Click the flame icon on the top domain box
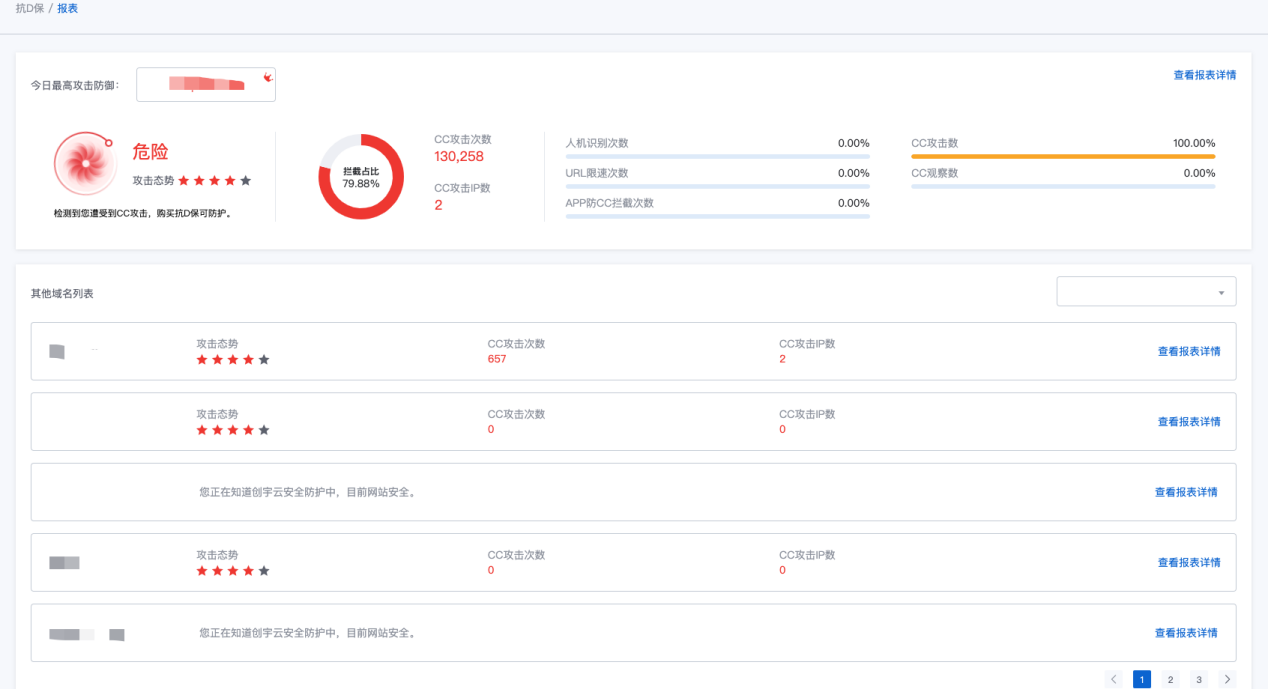This screenshot has width=1268, height=689. (267, 77)
